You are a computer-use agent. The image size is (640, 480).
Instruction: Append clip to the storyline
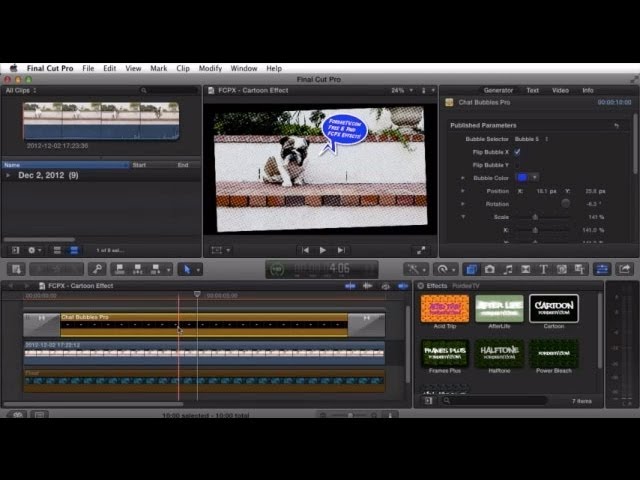[156, 269]
